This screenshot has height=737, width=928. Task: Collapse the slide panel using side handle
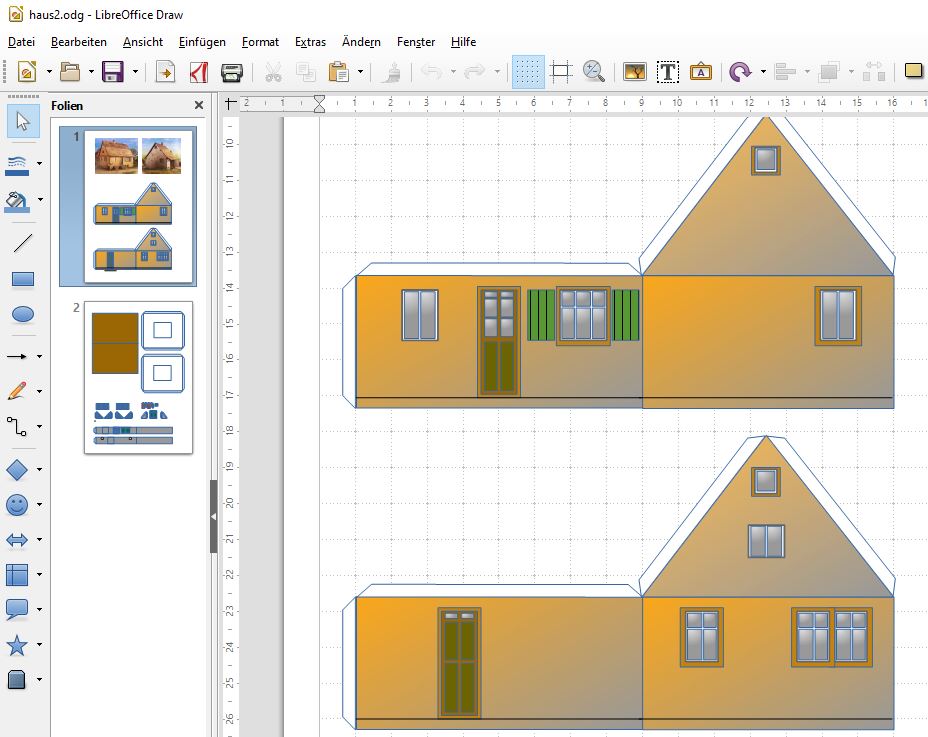click(x=213, y=516)
